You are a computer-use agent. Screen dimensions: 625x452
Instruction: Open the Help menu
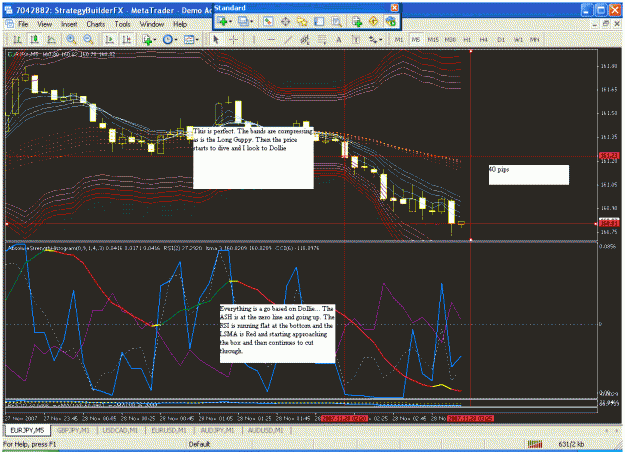(x=180, y=24)
